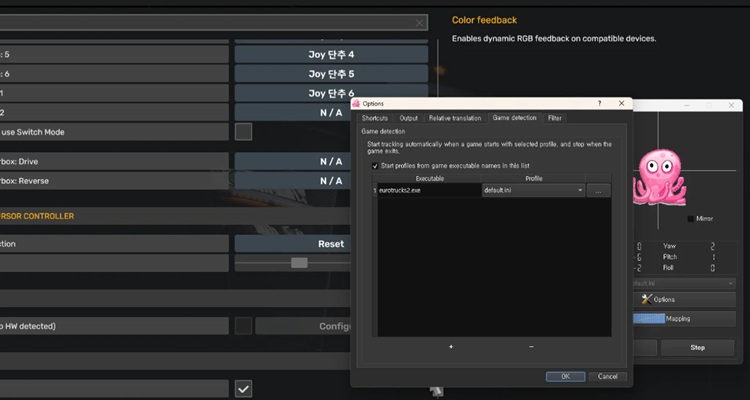Screen dimensions: 750x400
Task: Open the Relative translation tab
Action: point(455,118)
